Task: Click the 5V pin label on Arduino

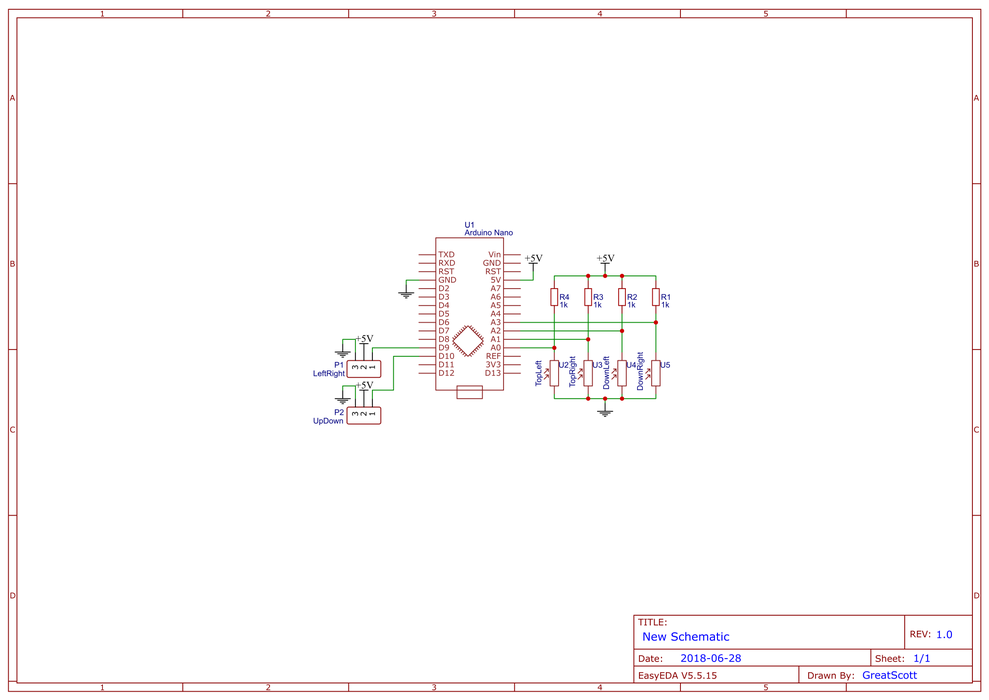Action: click(496, 280)
